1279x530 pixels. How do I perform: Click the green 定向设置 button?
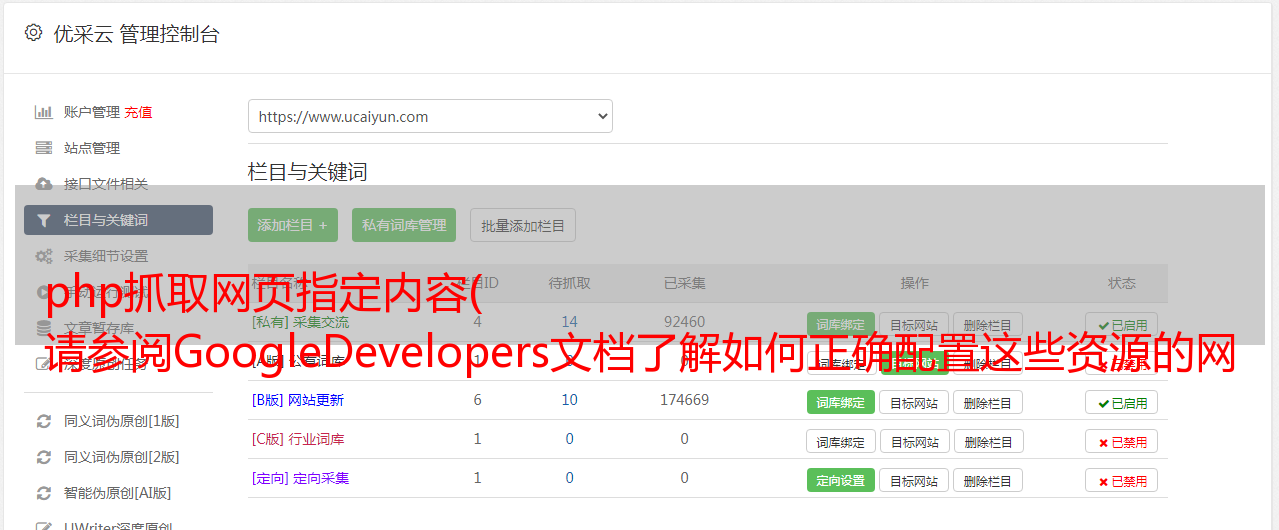[841, 480]
